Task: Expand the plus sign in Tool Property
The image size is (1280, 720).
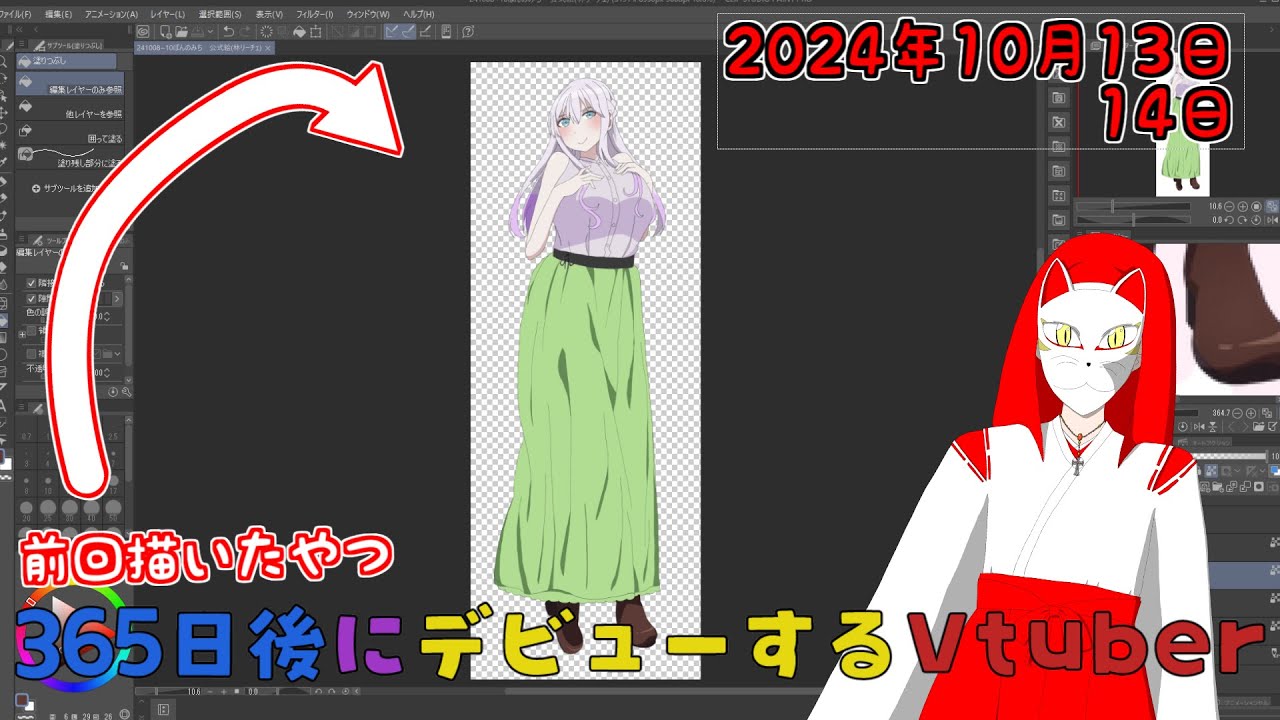Action: 22,334
